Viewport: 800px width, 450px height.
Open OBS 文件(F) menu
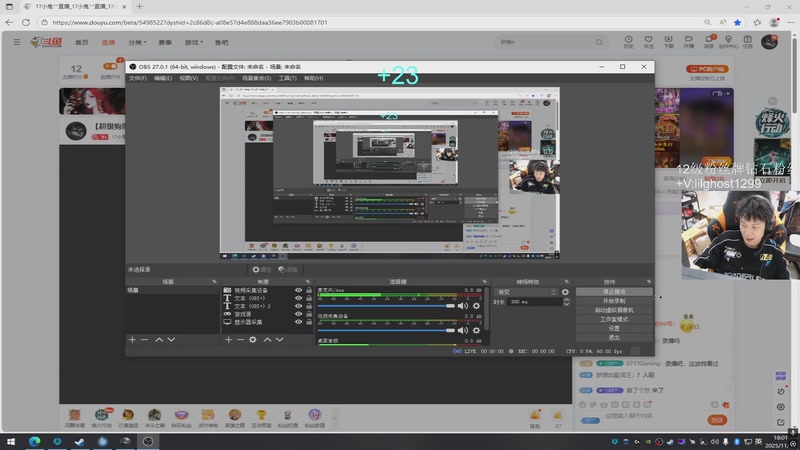click(138, 78)
